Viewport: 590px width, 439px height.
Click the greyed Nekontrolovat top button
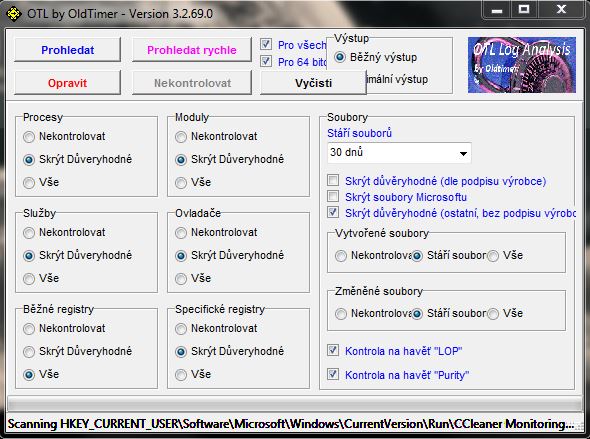tap(192, 83)
